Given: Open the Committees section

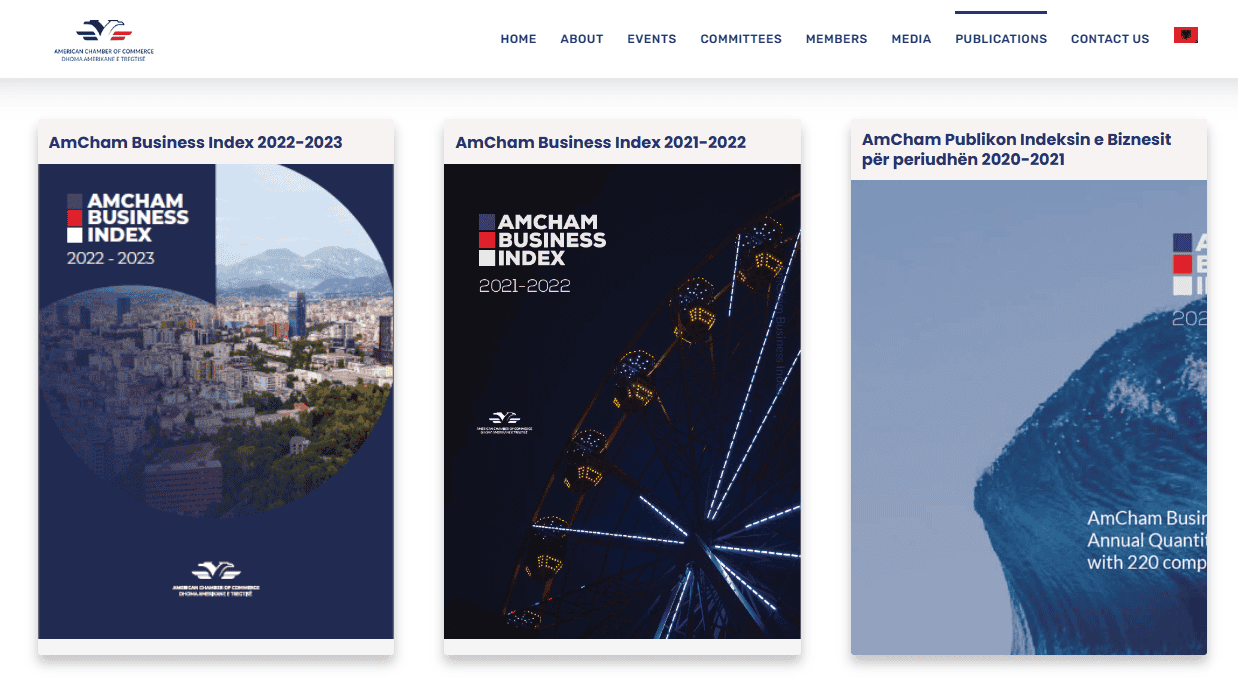Looking at the screenshot, I should coord(741,39).
